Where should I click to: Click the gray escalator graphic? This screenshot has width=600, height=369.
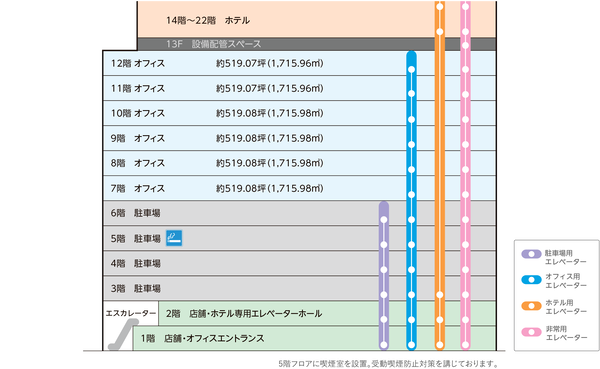pyautogui.click(x=123, y=334)
